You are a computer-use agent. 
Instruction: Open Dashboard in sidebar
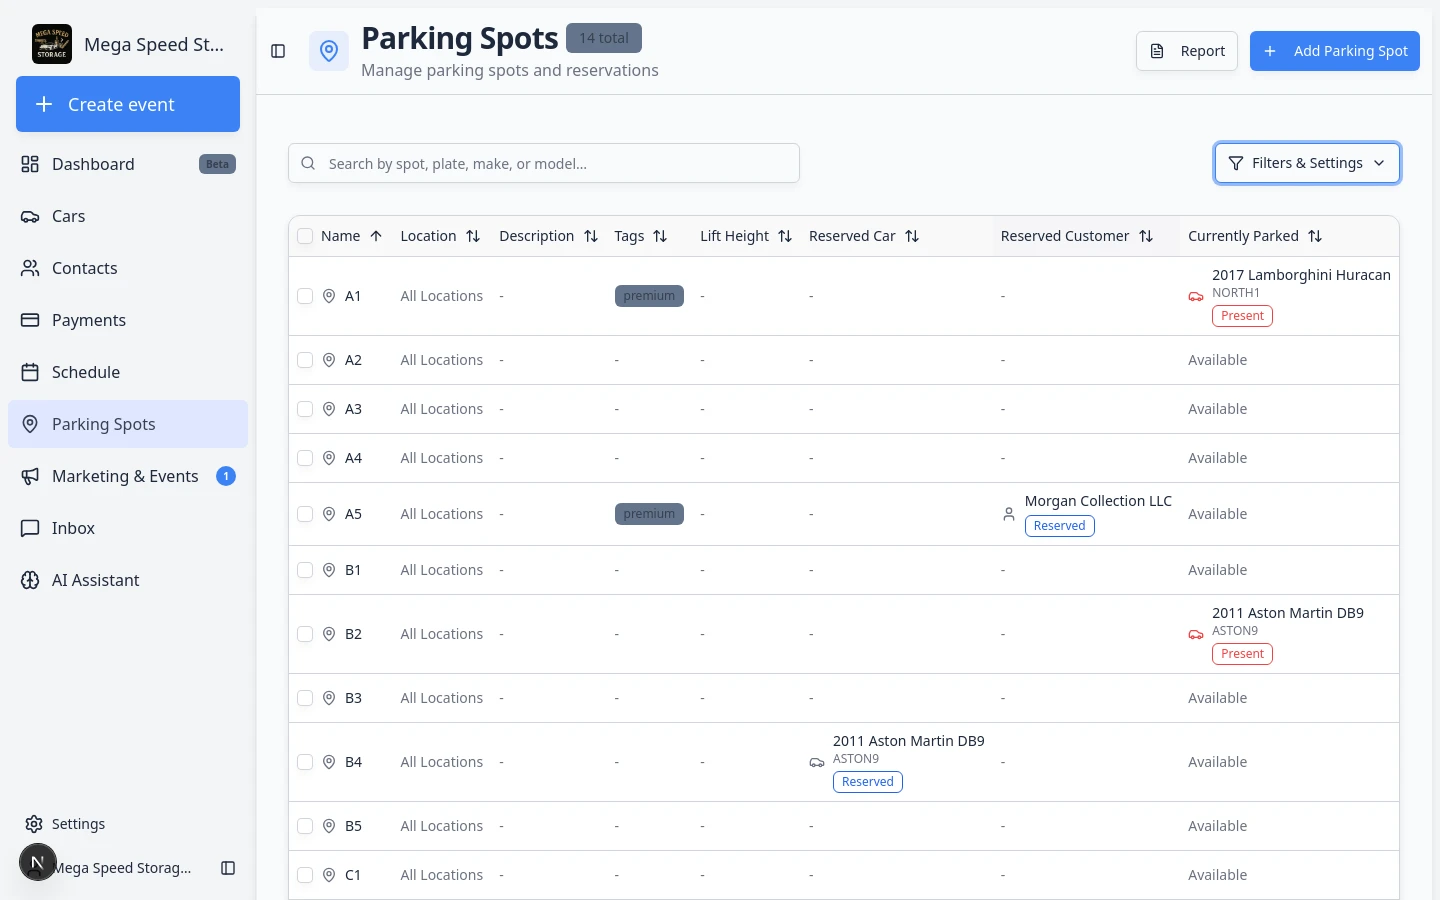click(x=128, y=164)
